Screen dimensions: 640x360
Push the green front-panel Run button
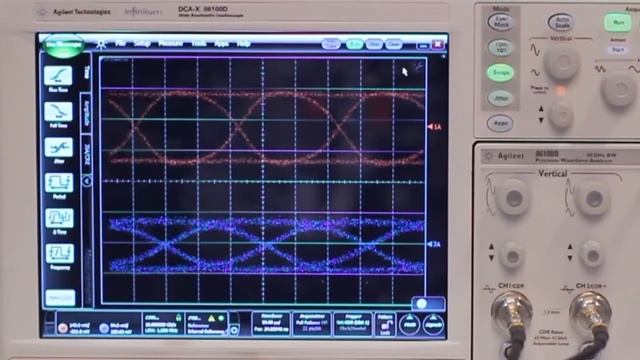[x=618, y=22]
